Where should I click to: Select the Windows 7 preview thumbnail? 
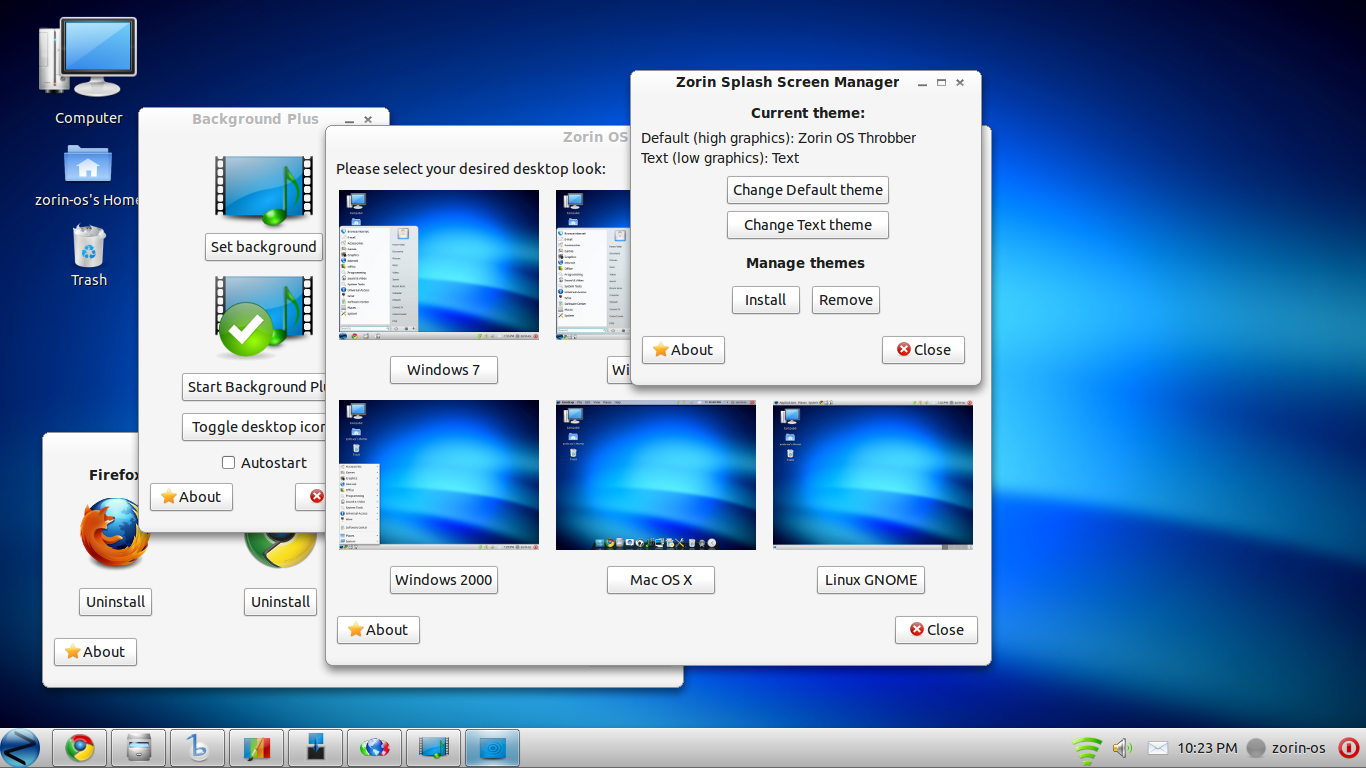[438, 265]
